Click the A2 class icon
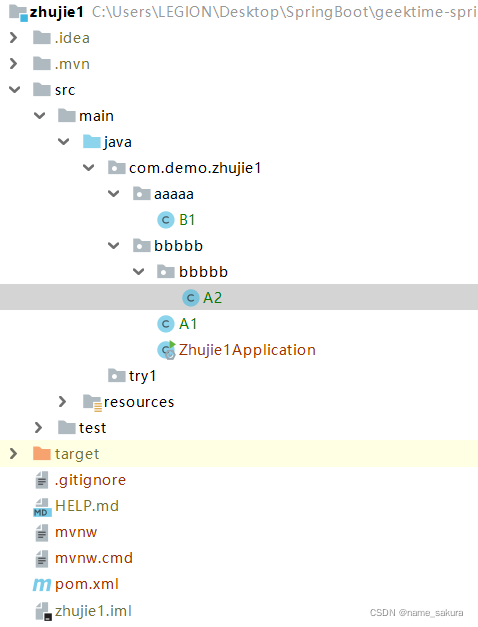The image size is (478, 627). pyautogui.click(x=190, y=298)
